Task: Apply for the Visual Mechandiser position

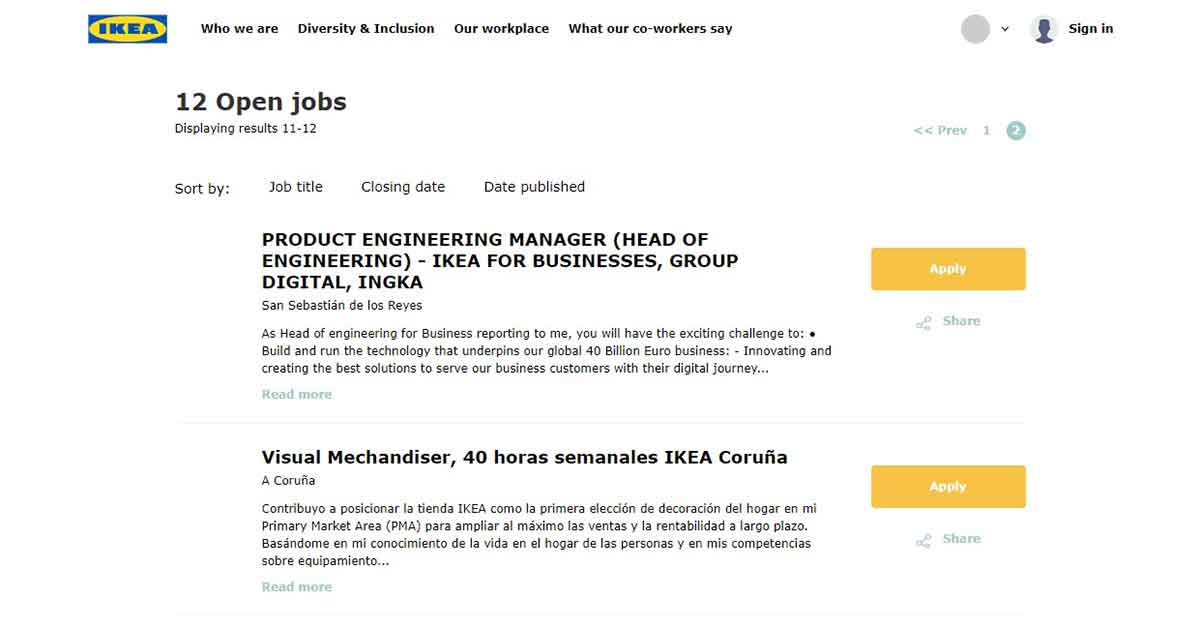Action: point(948,486)
